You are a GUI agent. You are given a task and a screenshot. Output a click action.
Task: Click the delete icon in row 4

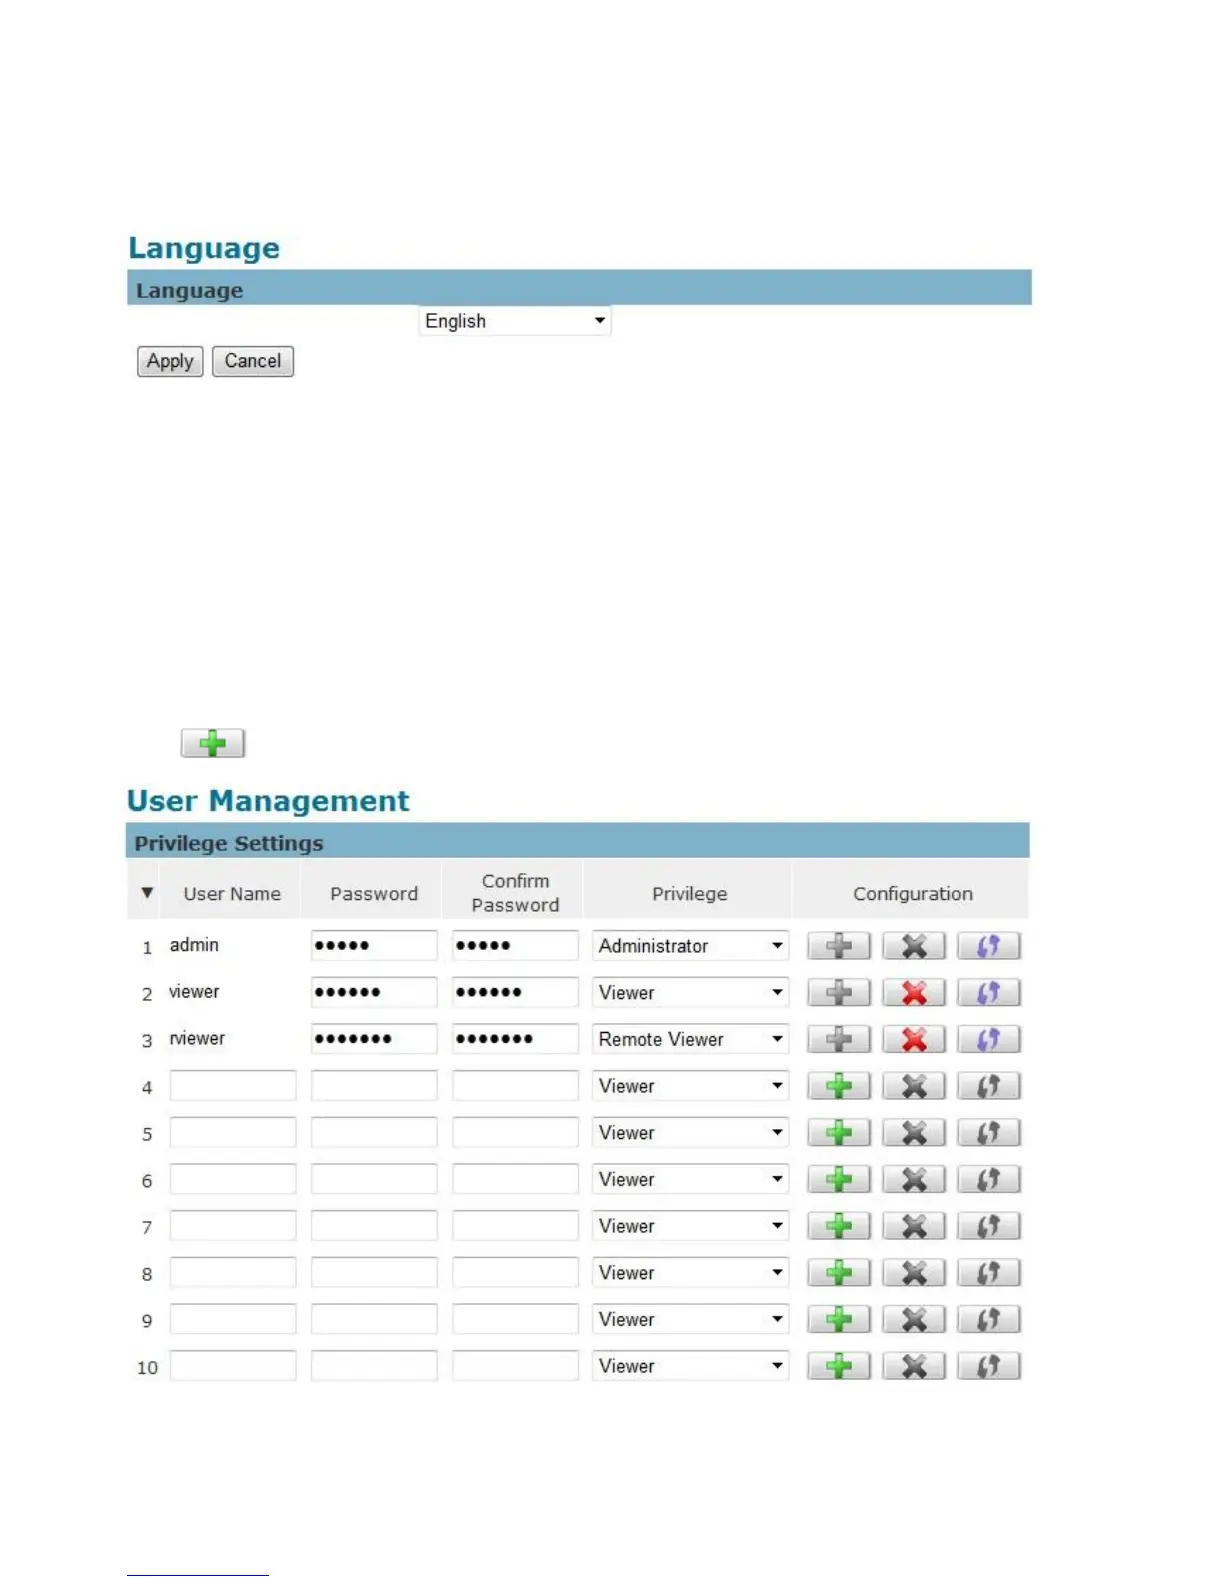(914, 1086)
